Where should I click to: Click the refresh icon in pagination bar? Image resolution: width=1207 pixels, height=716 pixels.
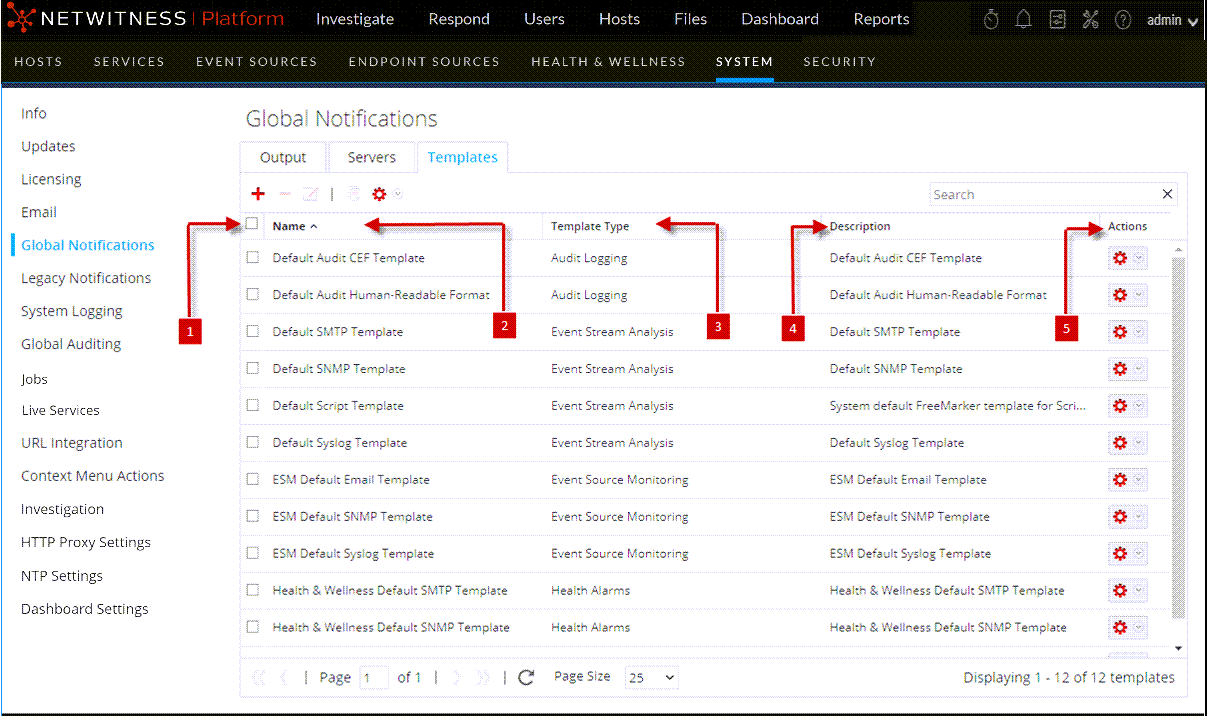click(x=527, y=677)
